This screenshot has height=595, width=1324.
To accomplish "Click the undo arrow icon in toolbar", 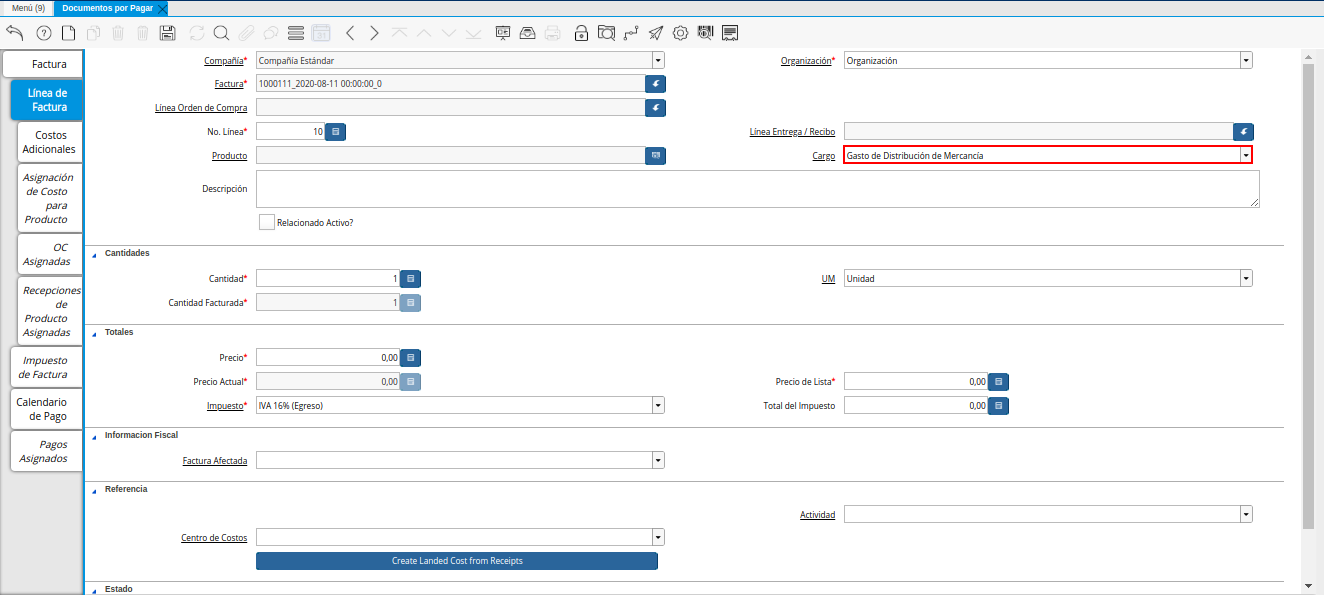I will click(15, 33).
